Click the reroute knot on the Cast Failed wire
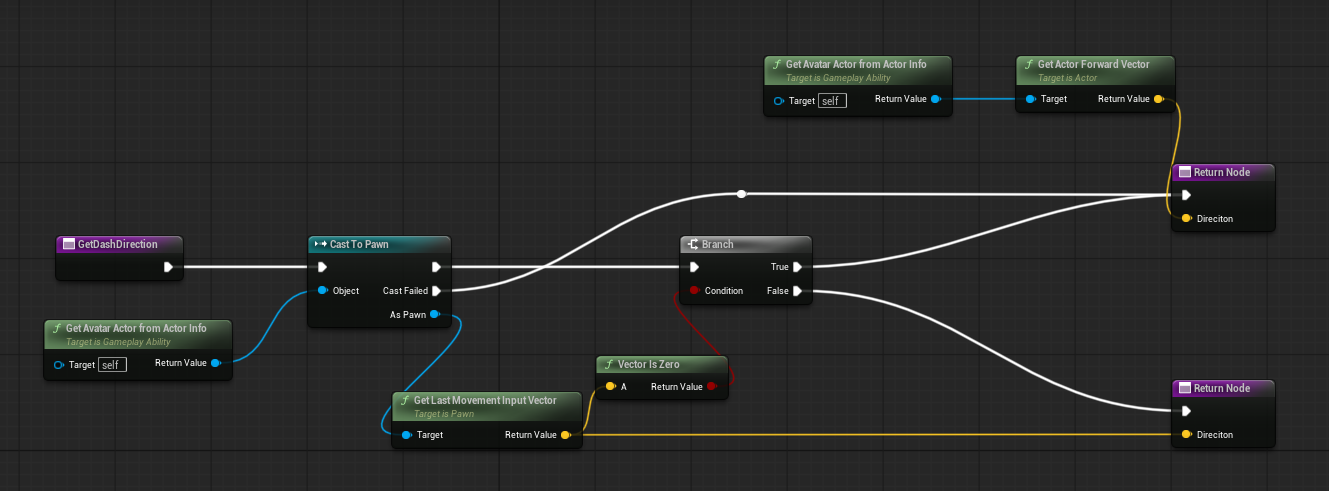 740,193
